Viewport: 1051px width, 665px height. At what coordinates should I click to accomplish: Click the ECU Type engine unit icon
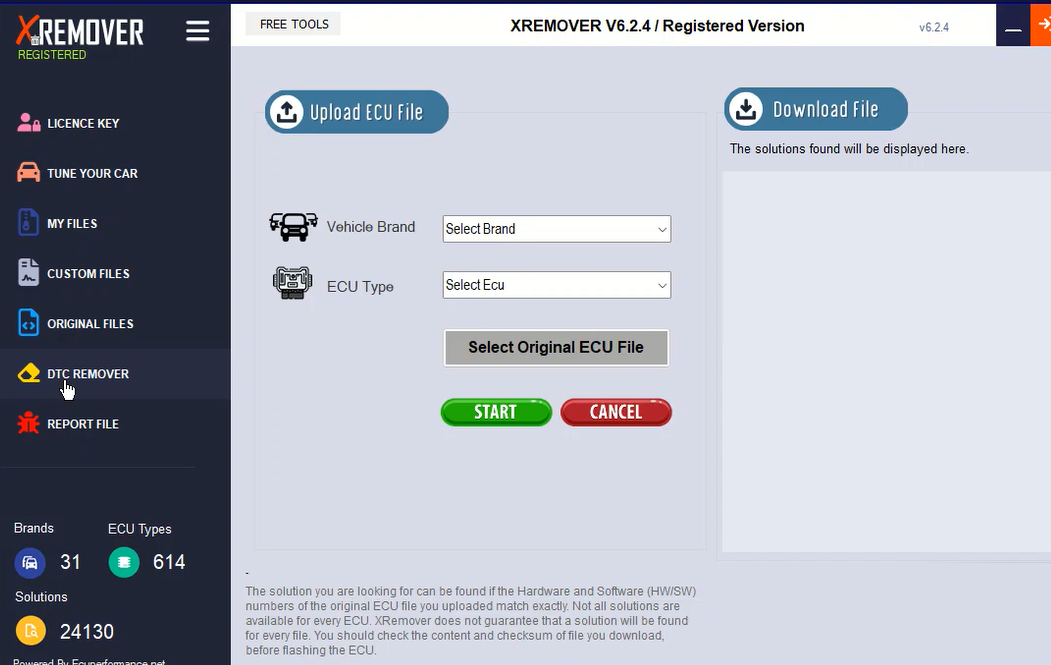(x=292, y=282)
